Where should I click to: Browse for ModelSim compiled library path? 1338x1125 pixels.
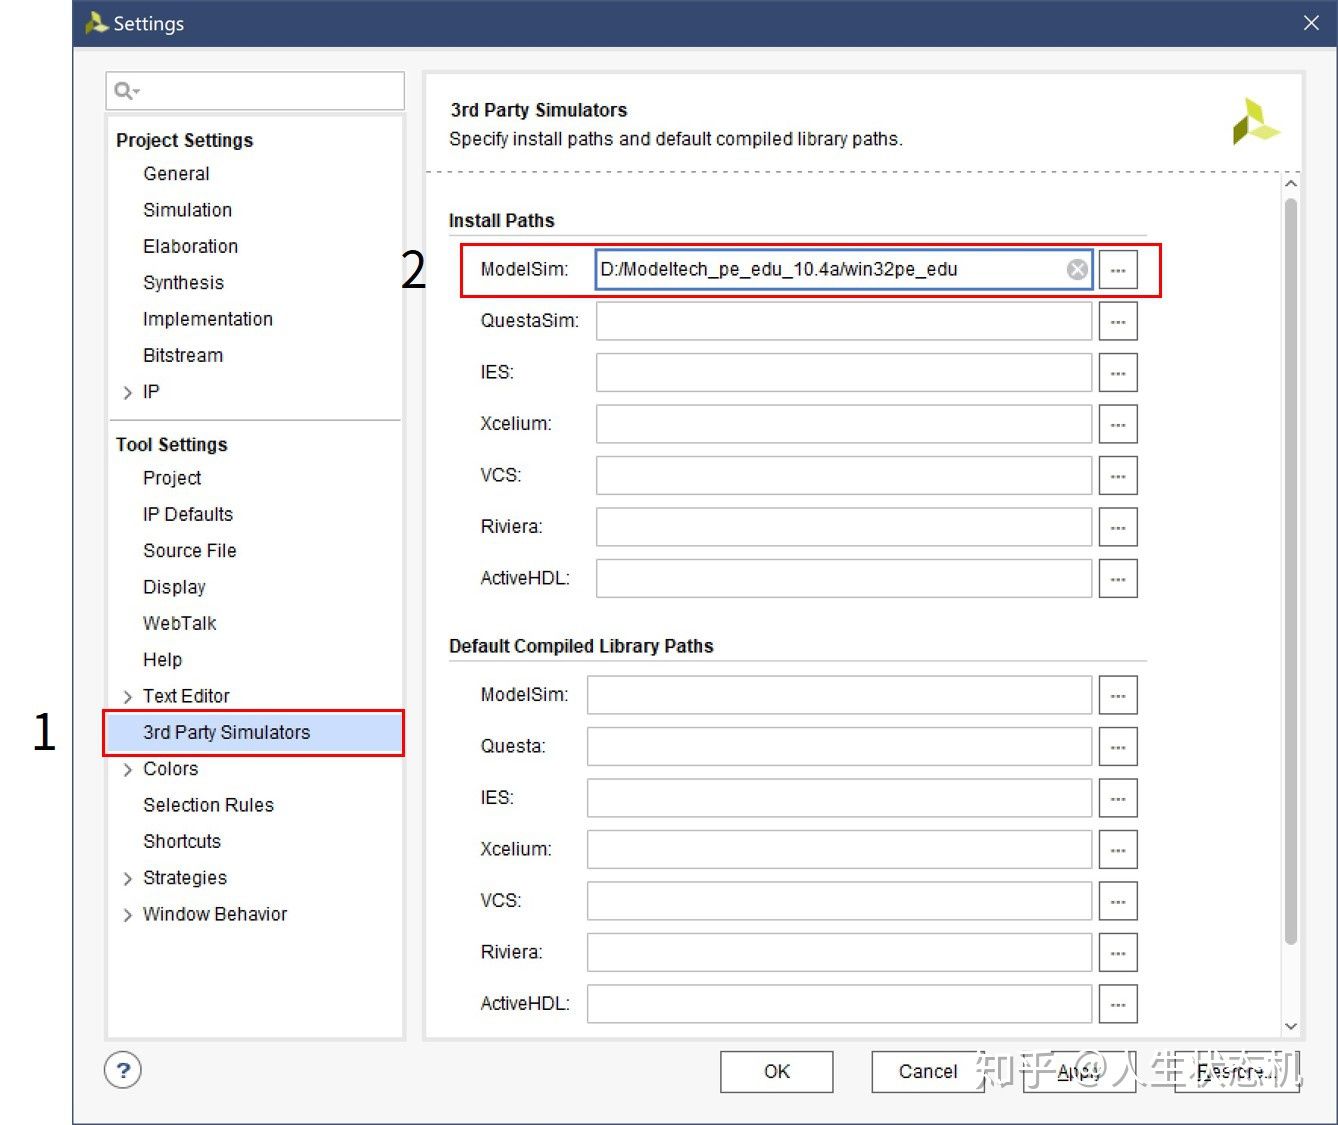[x=1118, y=695]
